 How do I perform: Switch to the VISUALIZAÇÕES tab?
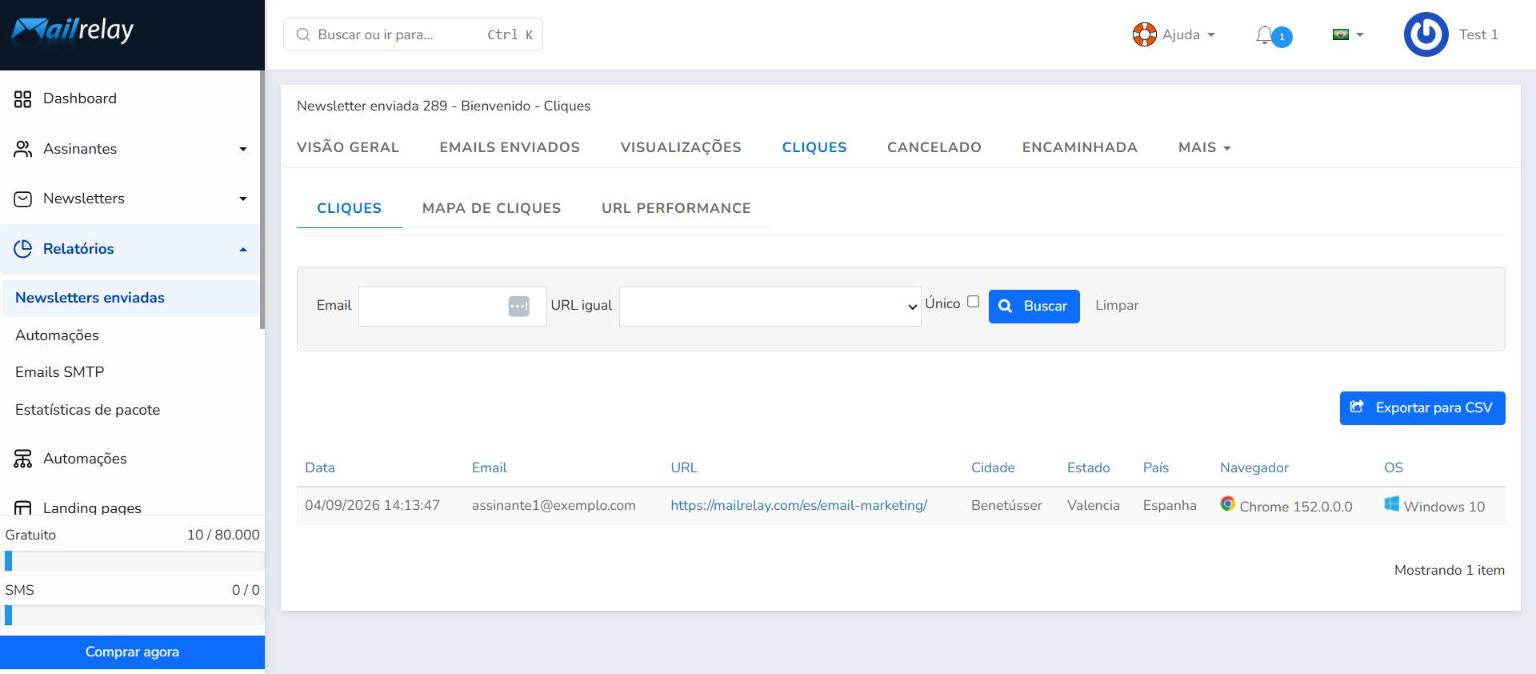(681, 147)
